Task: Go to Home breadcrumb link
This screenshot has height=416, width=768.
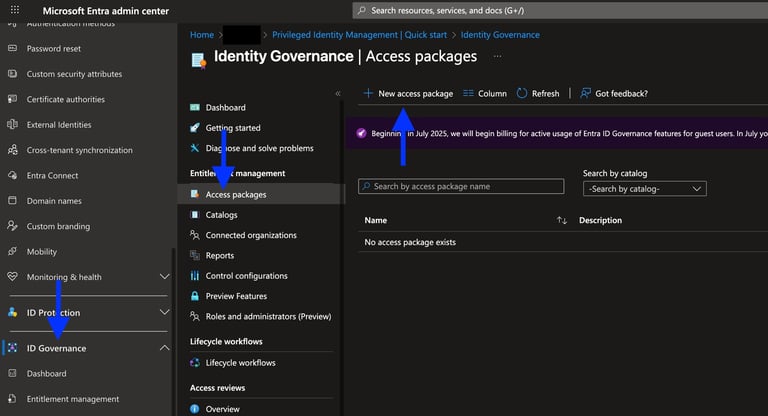Action: coord(202,35)
